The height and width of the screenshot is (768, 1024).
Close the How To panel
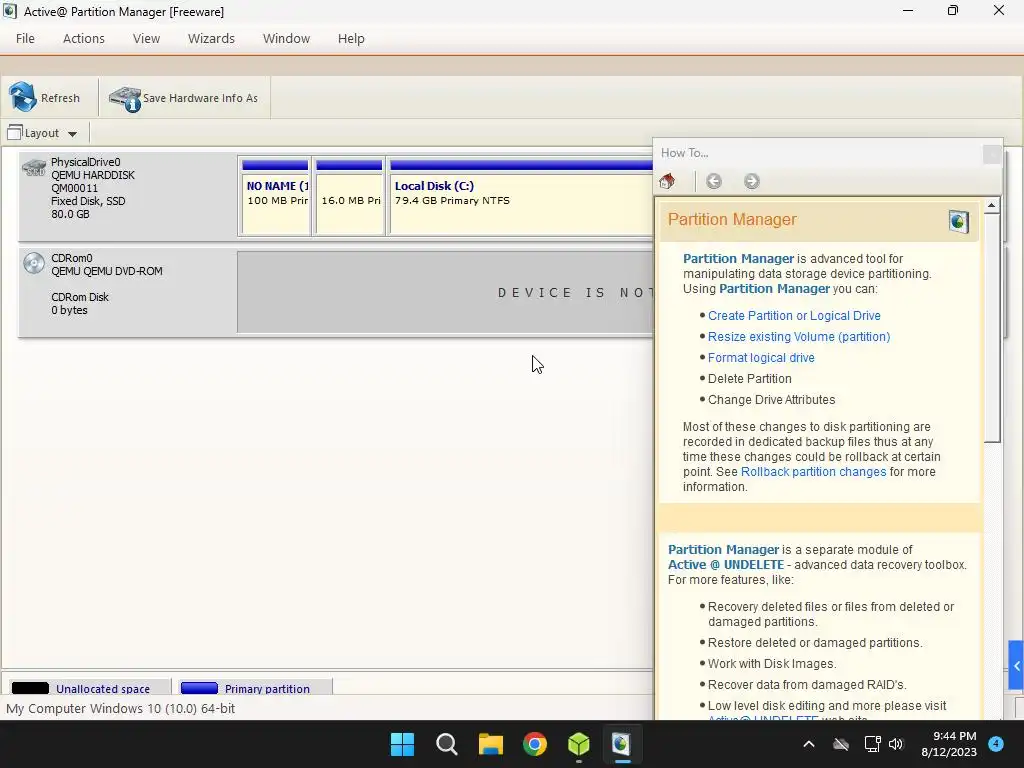[x=991, y=153]
